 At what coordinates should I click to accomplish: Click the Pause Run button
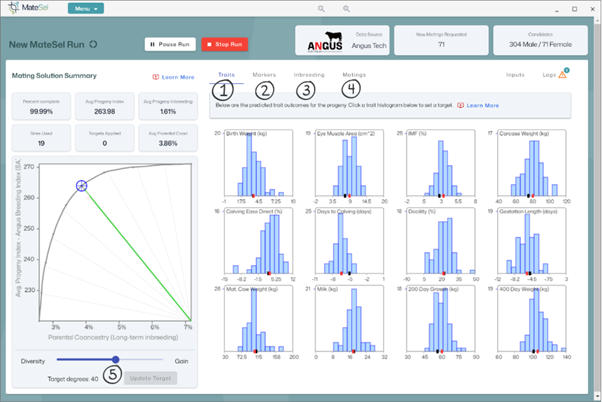(x=170, y=44)
